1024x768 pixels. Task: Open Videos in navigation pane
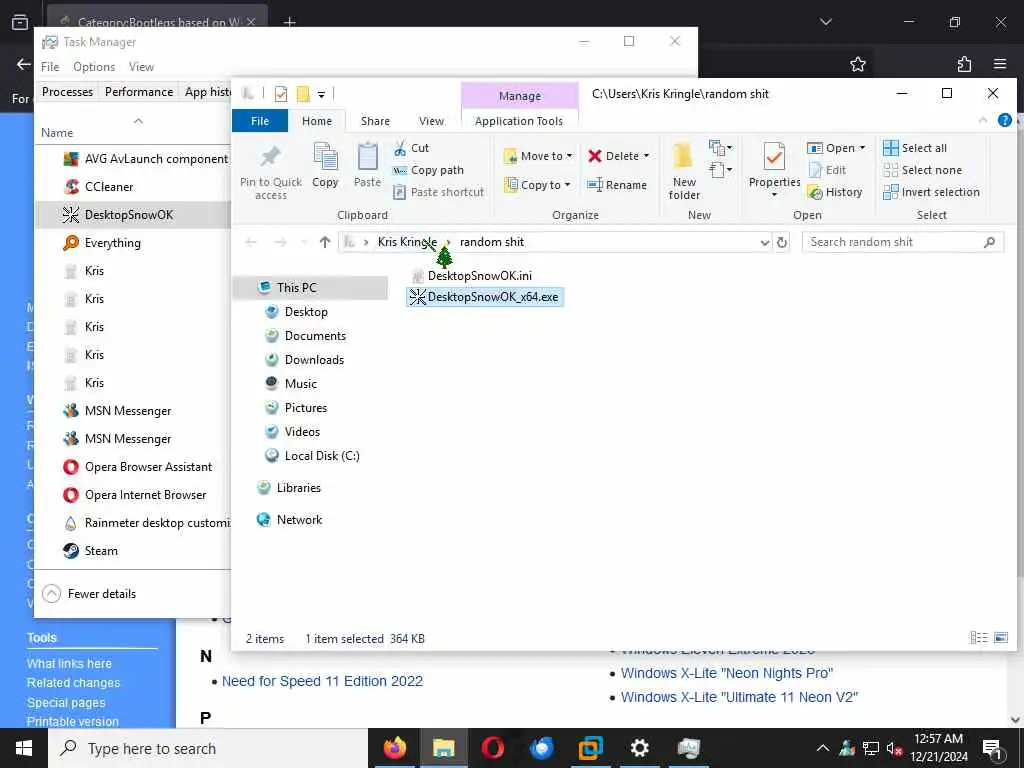[302, 432]
